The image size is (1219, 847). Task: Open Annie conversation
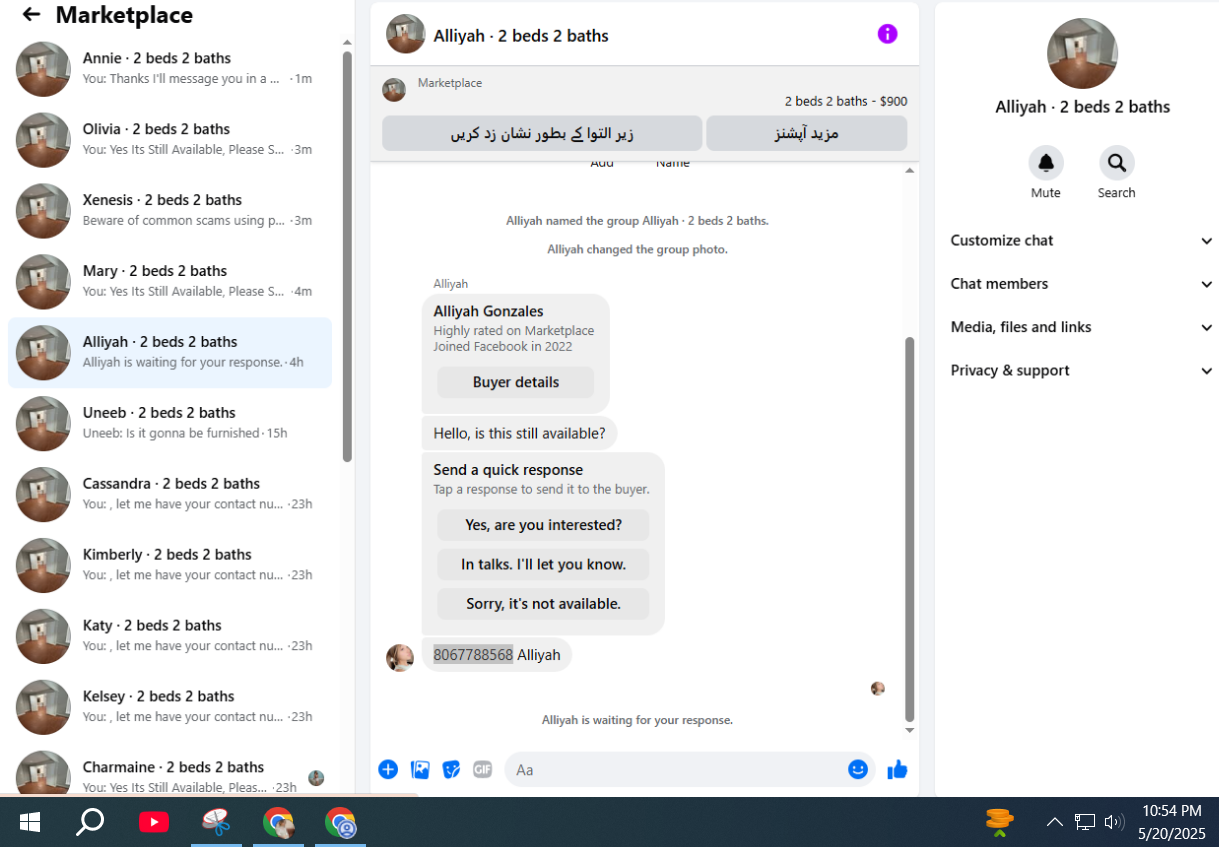click(x=170, y=68)
